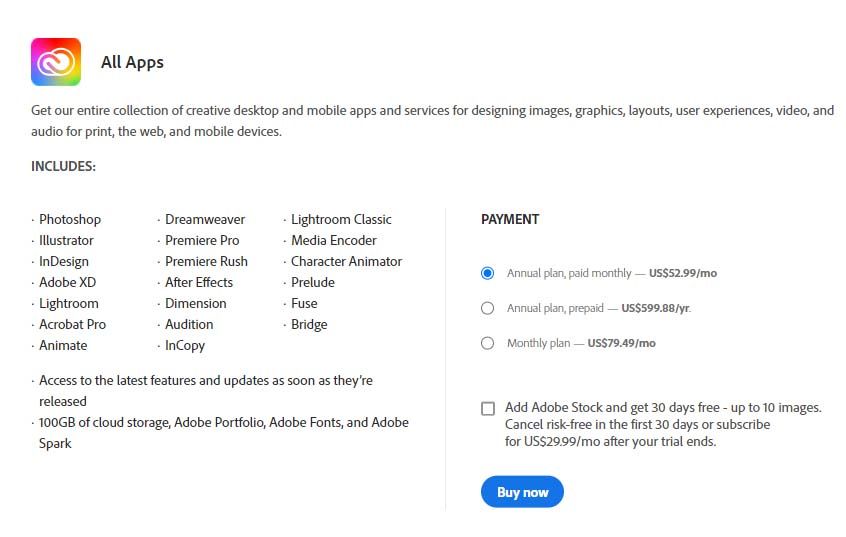846x537 pixels.
Task: Click the Creative Cloud logo icon
Action: click(56, 62)
